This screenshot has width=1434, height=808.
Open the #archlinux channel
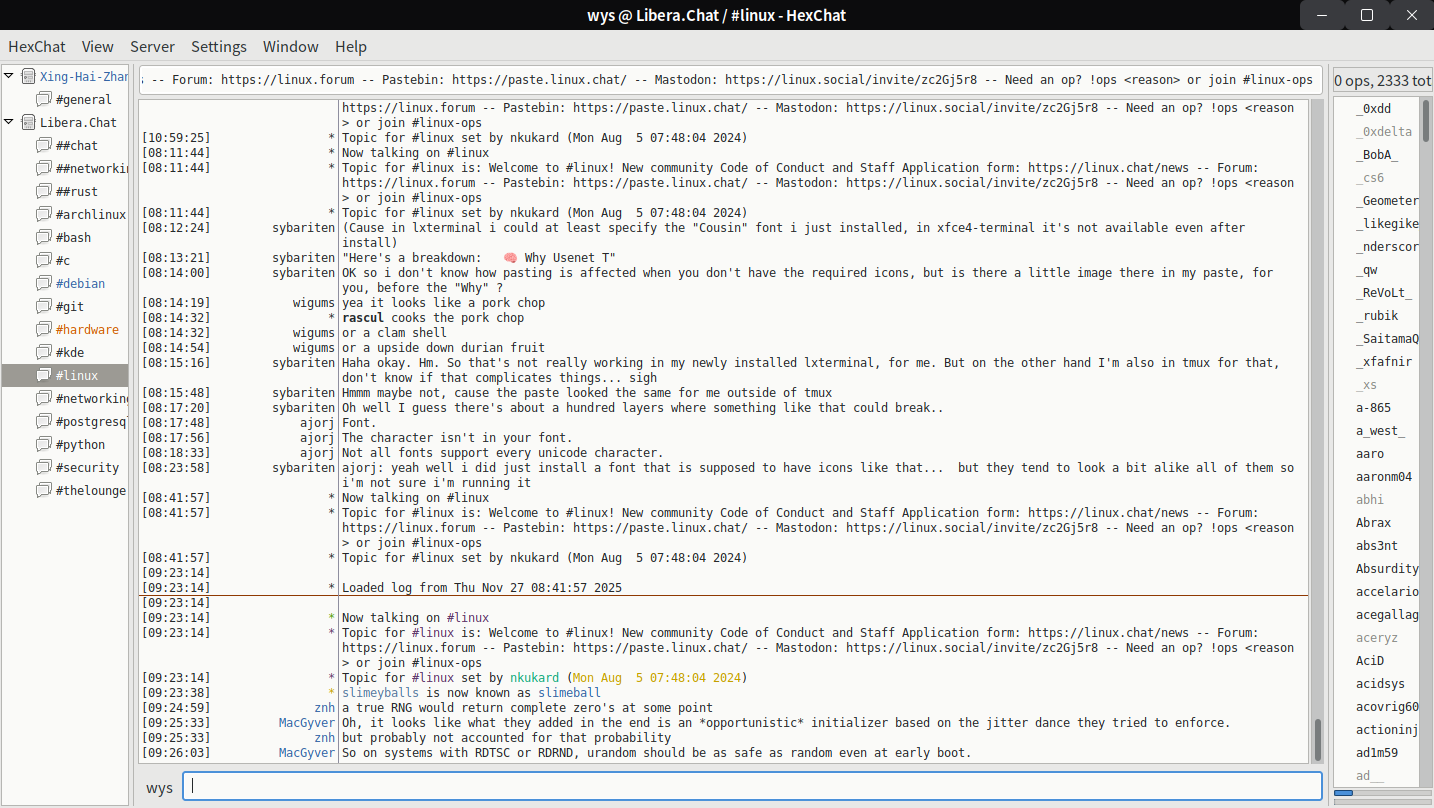coord(90,214)
